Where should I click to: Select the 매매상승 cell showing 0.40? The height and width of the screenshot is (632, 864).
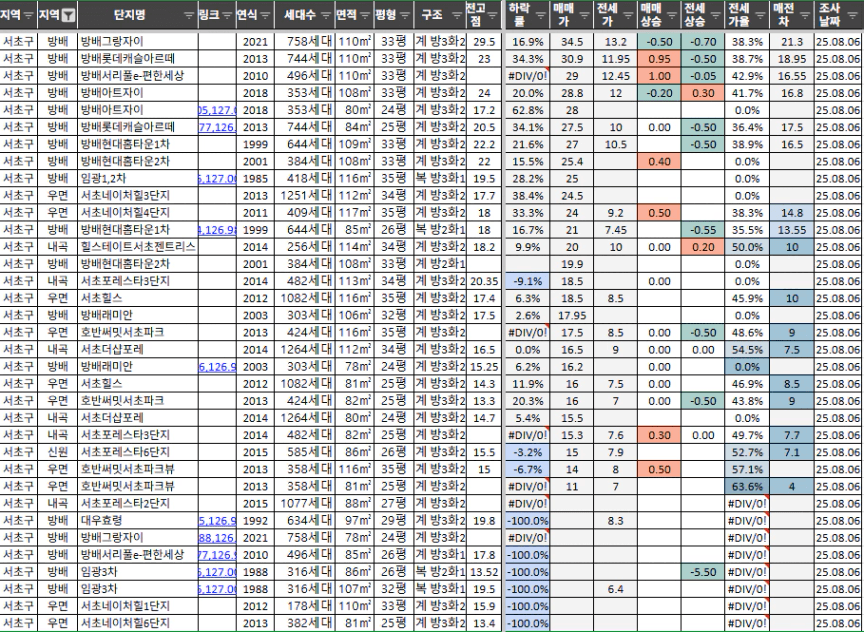click(659, 161)
